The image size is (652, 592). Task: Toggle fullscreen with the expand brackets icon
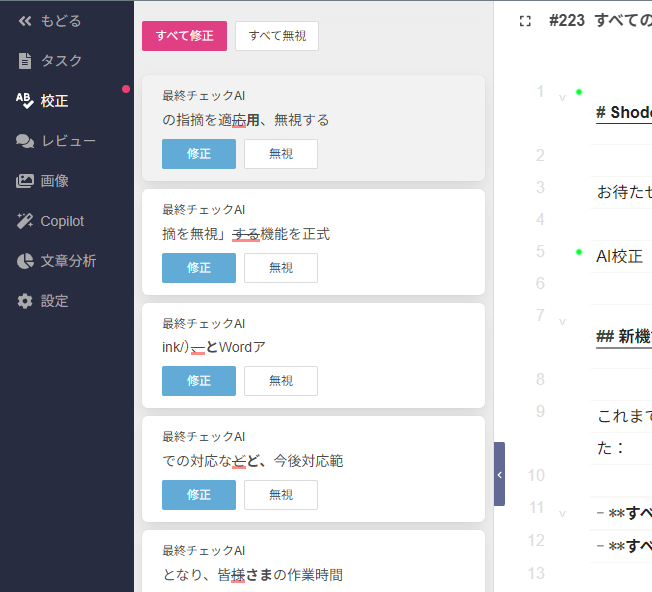click(525, 21)
